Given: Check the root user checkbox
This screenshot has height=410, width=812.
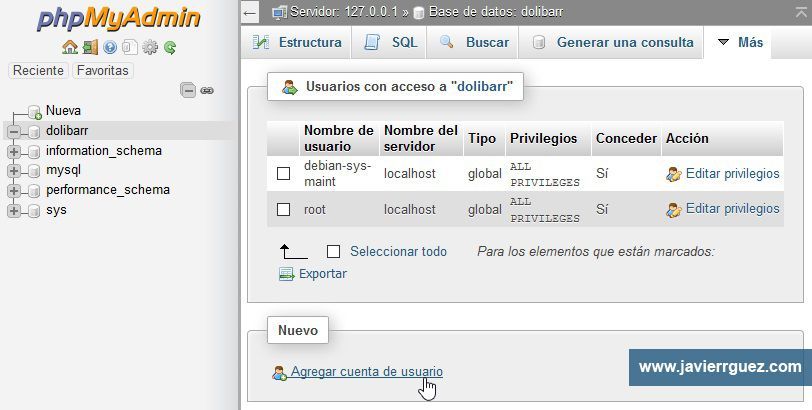Looking at the screenshot, I should point(283,209).
